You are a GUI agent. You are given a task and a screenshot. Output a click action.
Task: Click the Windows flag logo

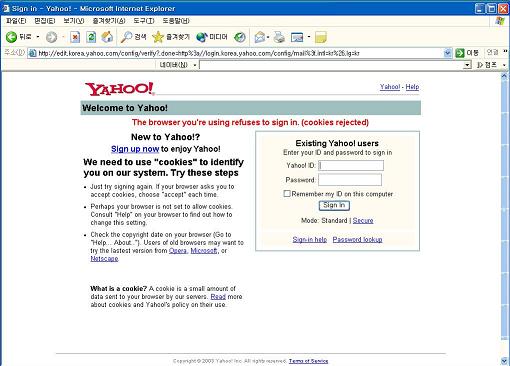point(500,21)
